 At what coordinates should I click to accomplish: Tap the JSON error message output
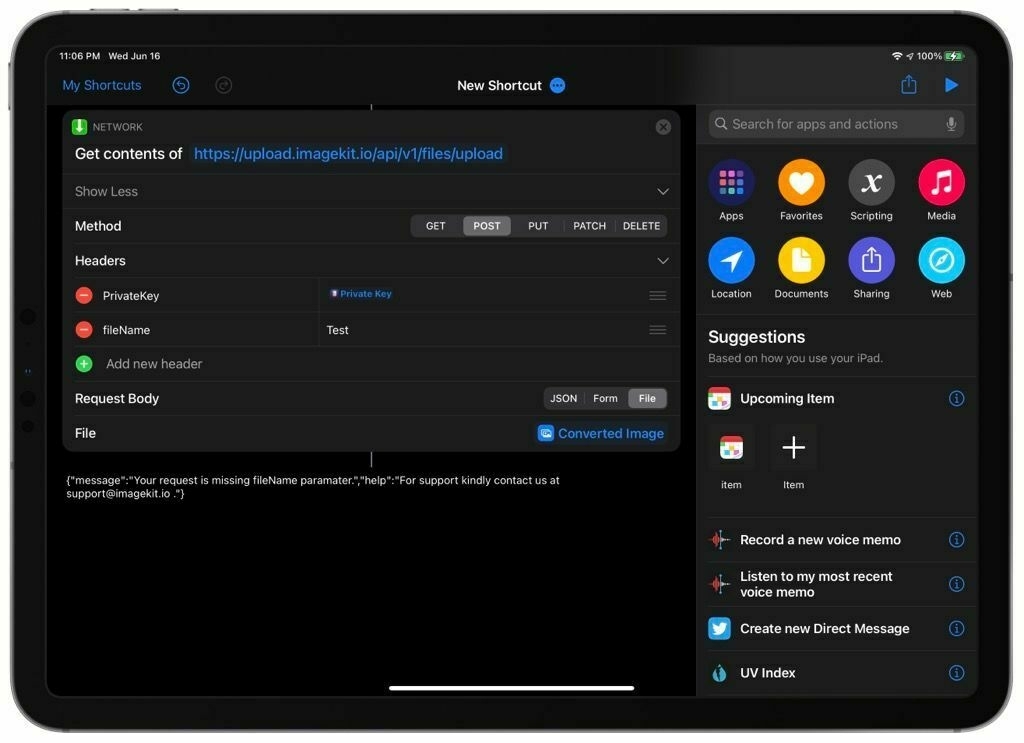click(313, 487)
